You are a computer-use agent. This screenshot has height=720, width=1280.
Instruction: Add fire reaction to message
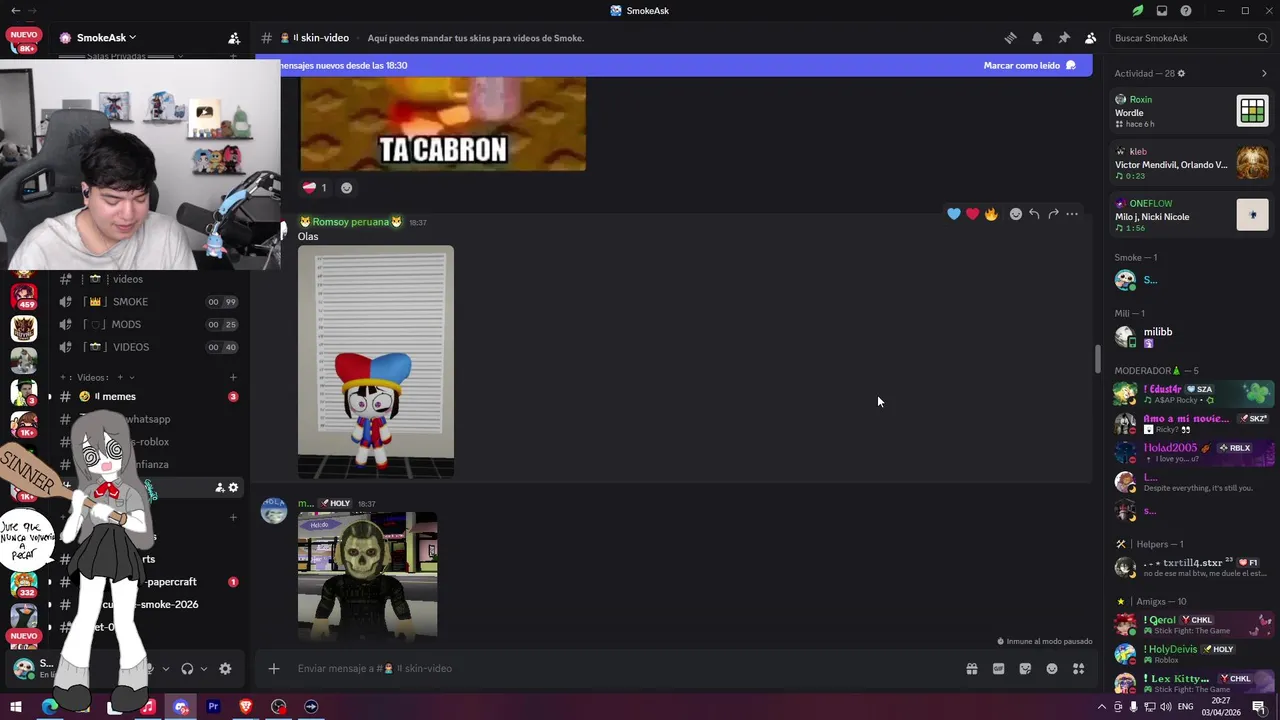[x=991, y=214]
